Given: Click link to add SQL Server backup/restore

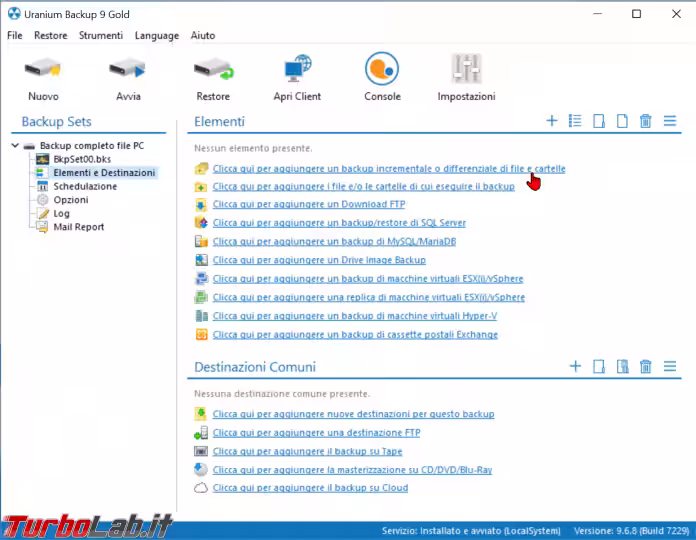Looking at the screenshot, I should tap(339, 223).
